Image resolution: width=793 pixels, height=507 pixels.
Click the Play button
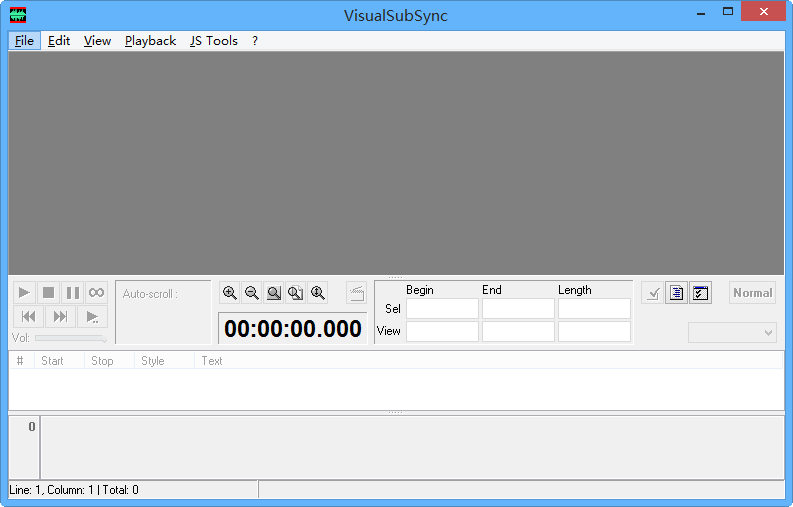24,292
